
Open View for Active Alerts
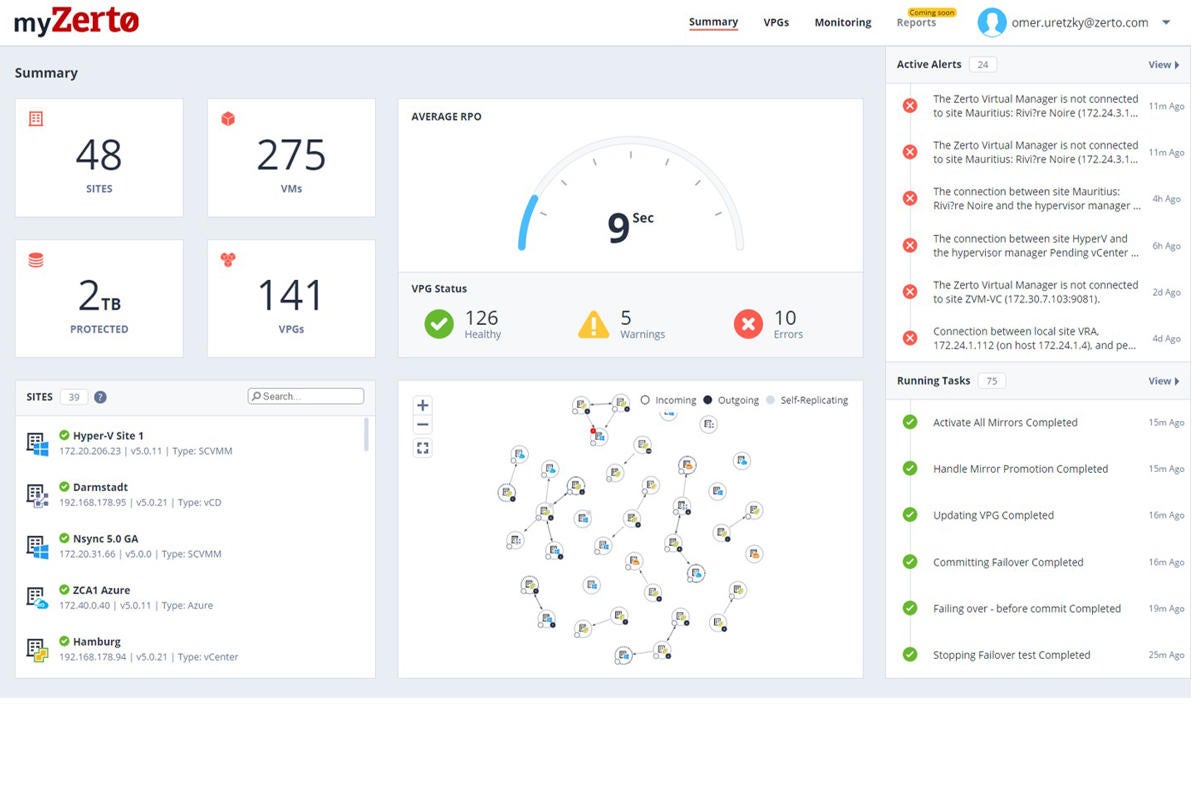coord(1163,65)
